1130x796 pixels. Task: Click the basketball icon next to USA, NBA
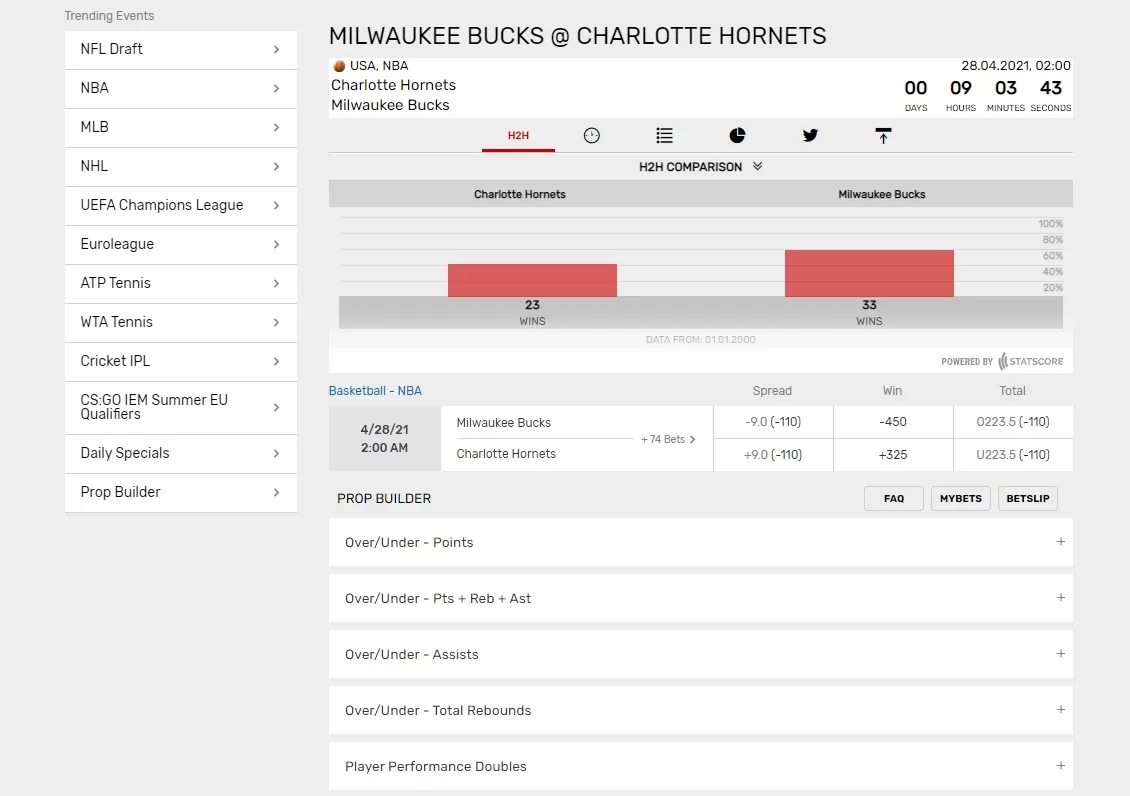pos(339,66)
